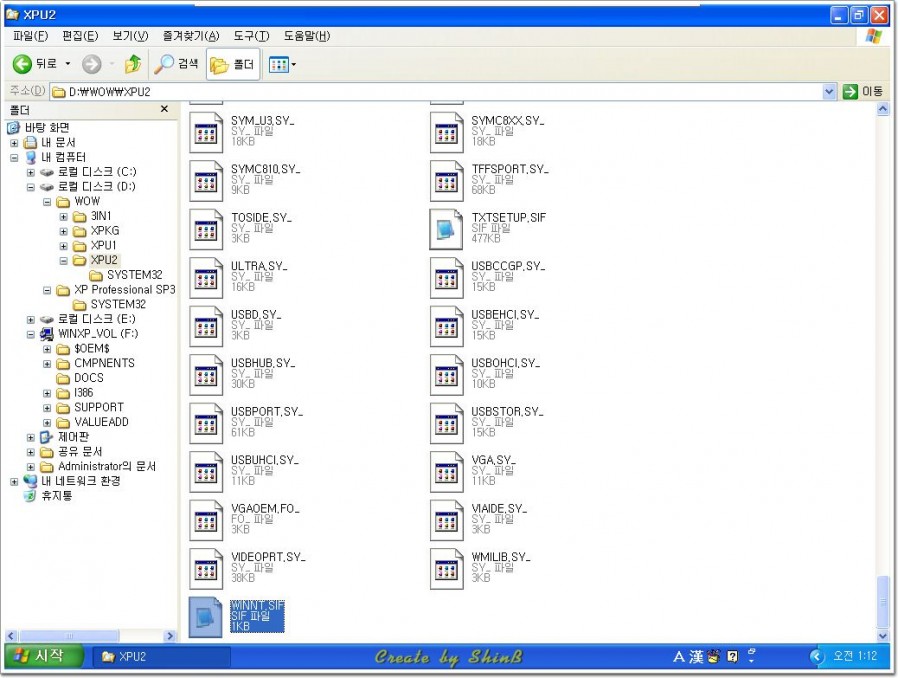This screenshot has height=678, width=900.
Task: Click the highlighted WINNT.SIF file name
Action: click(x=257, y=606)
